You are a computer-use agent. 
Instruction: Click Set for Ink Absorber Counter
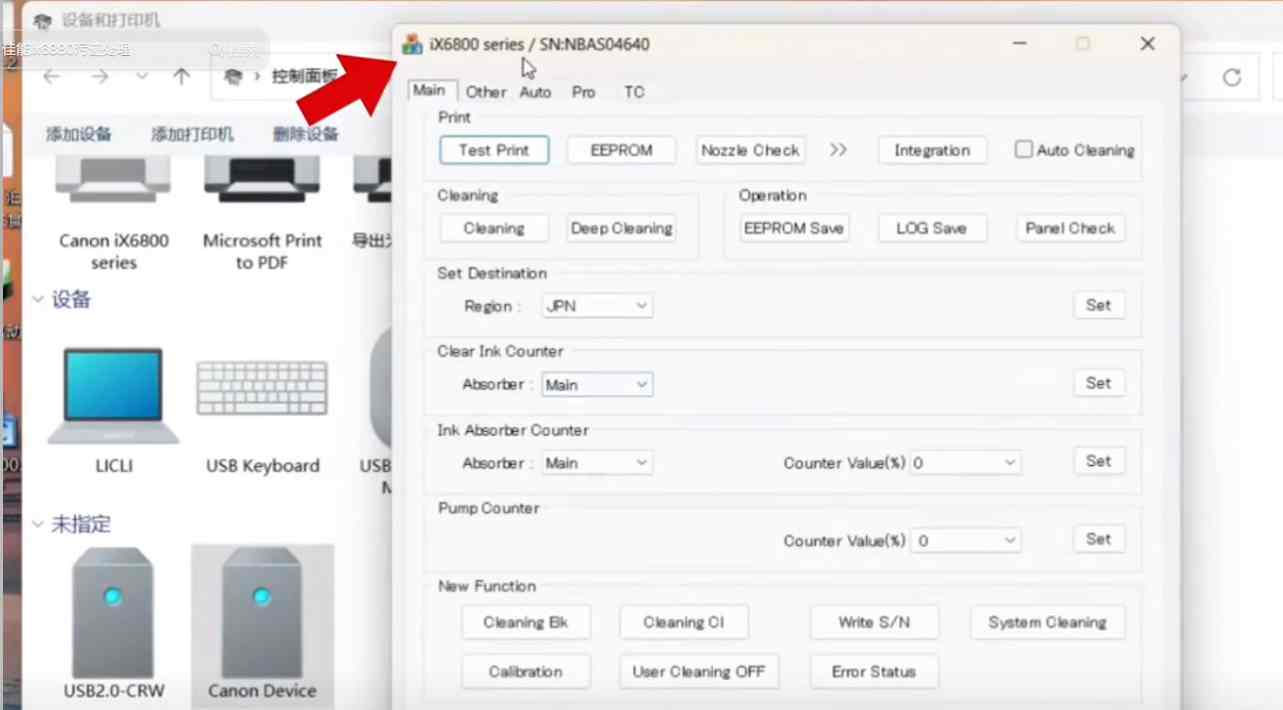[x=1099, y=461]
